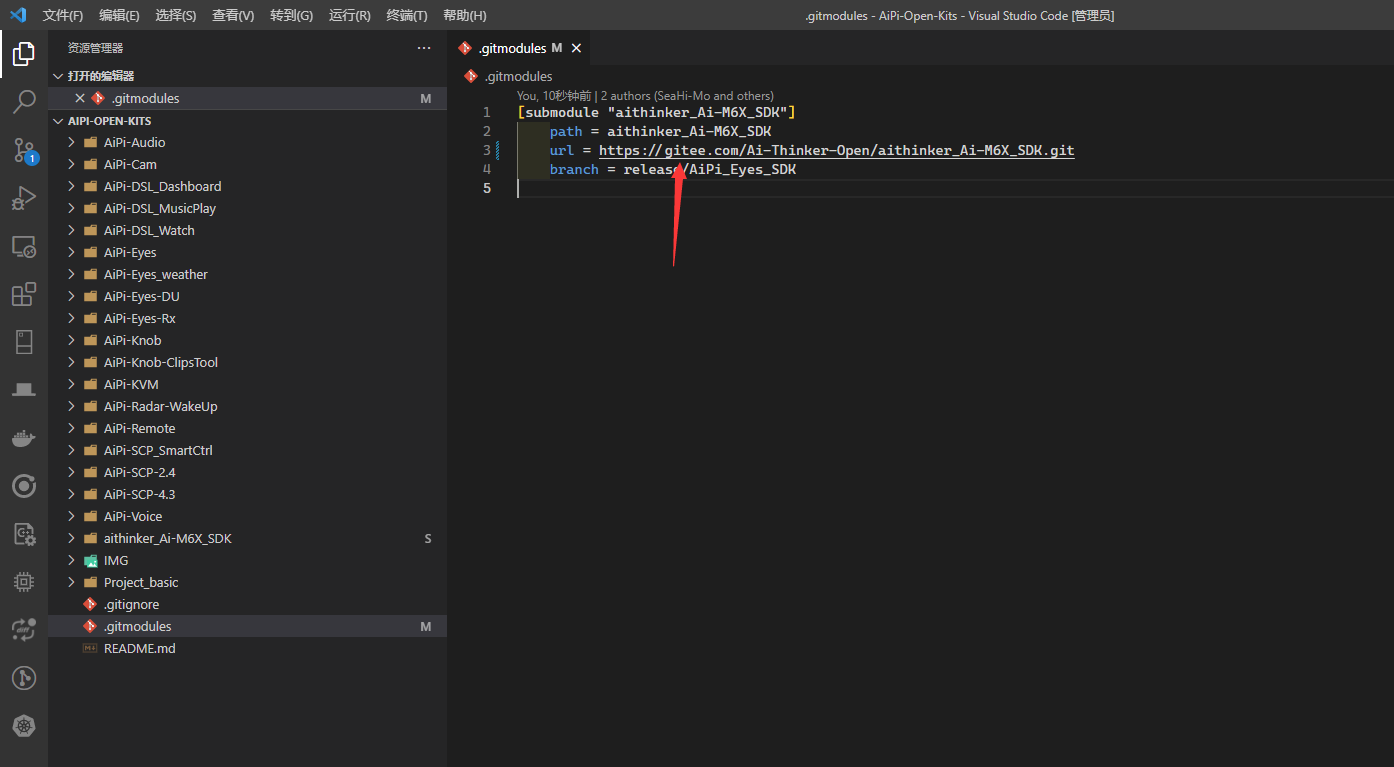
Task: Open the 查看(V) menu
Action: pos(233,15)
